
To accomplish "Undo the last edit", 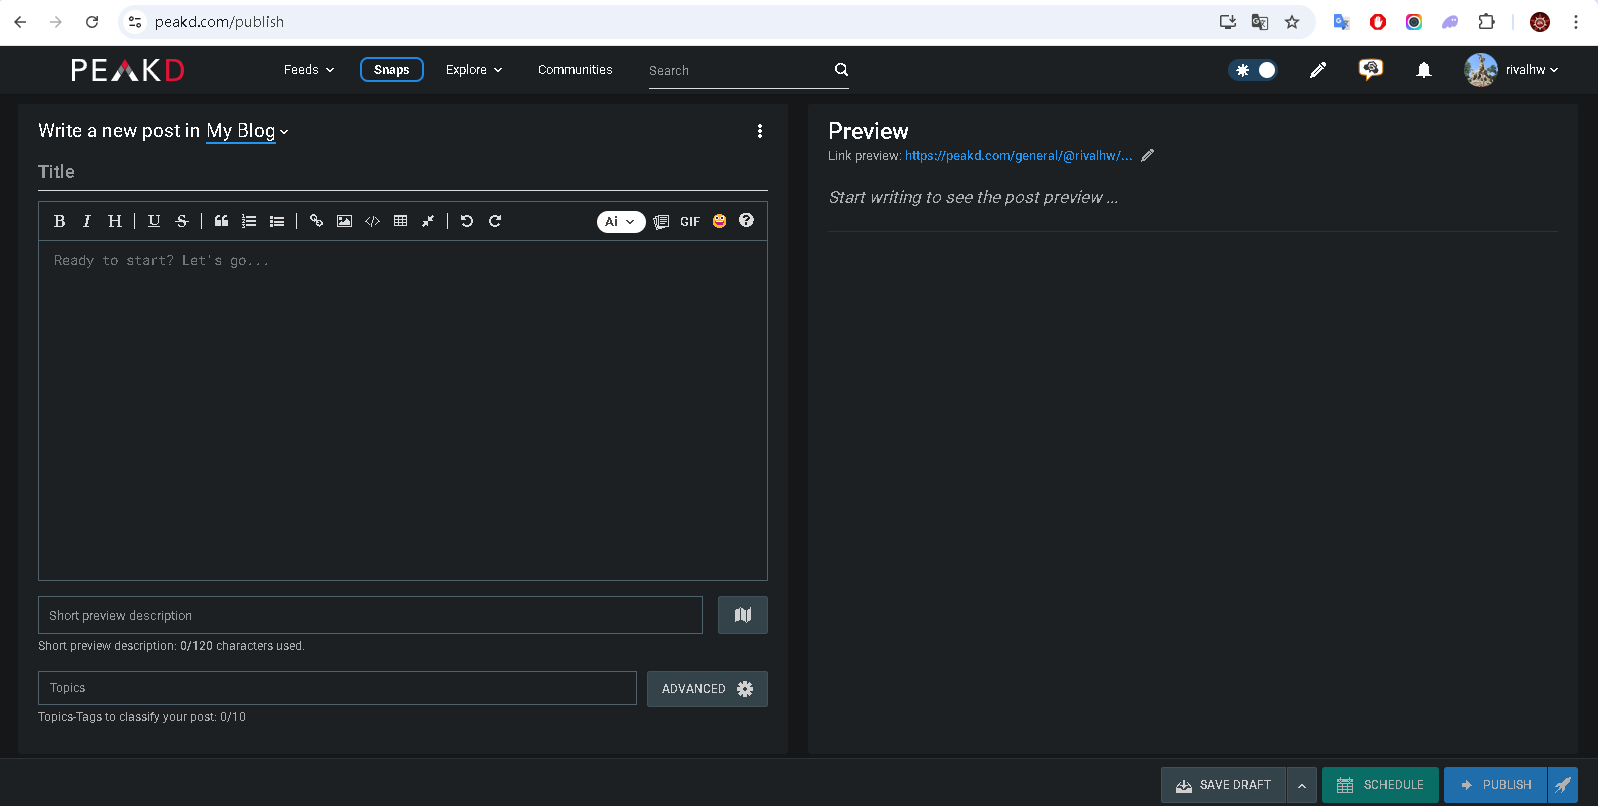I will 467,221.
